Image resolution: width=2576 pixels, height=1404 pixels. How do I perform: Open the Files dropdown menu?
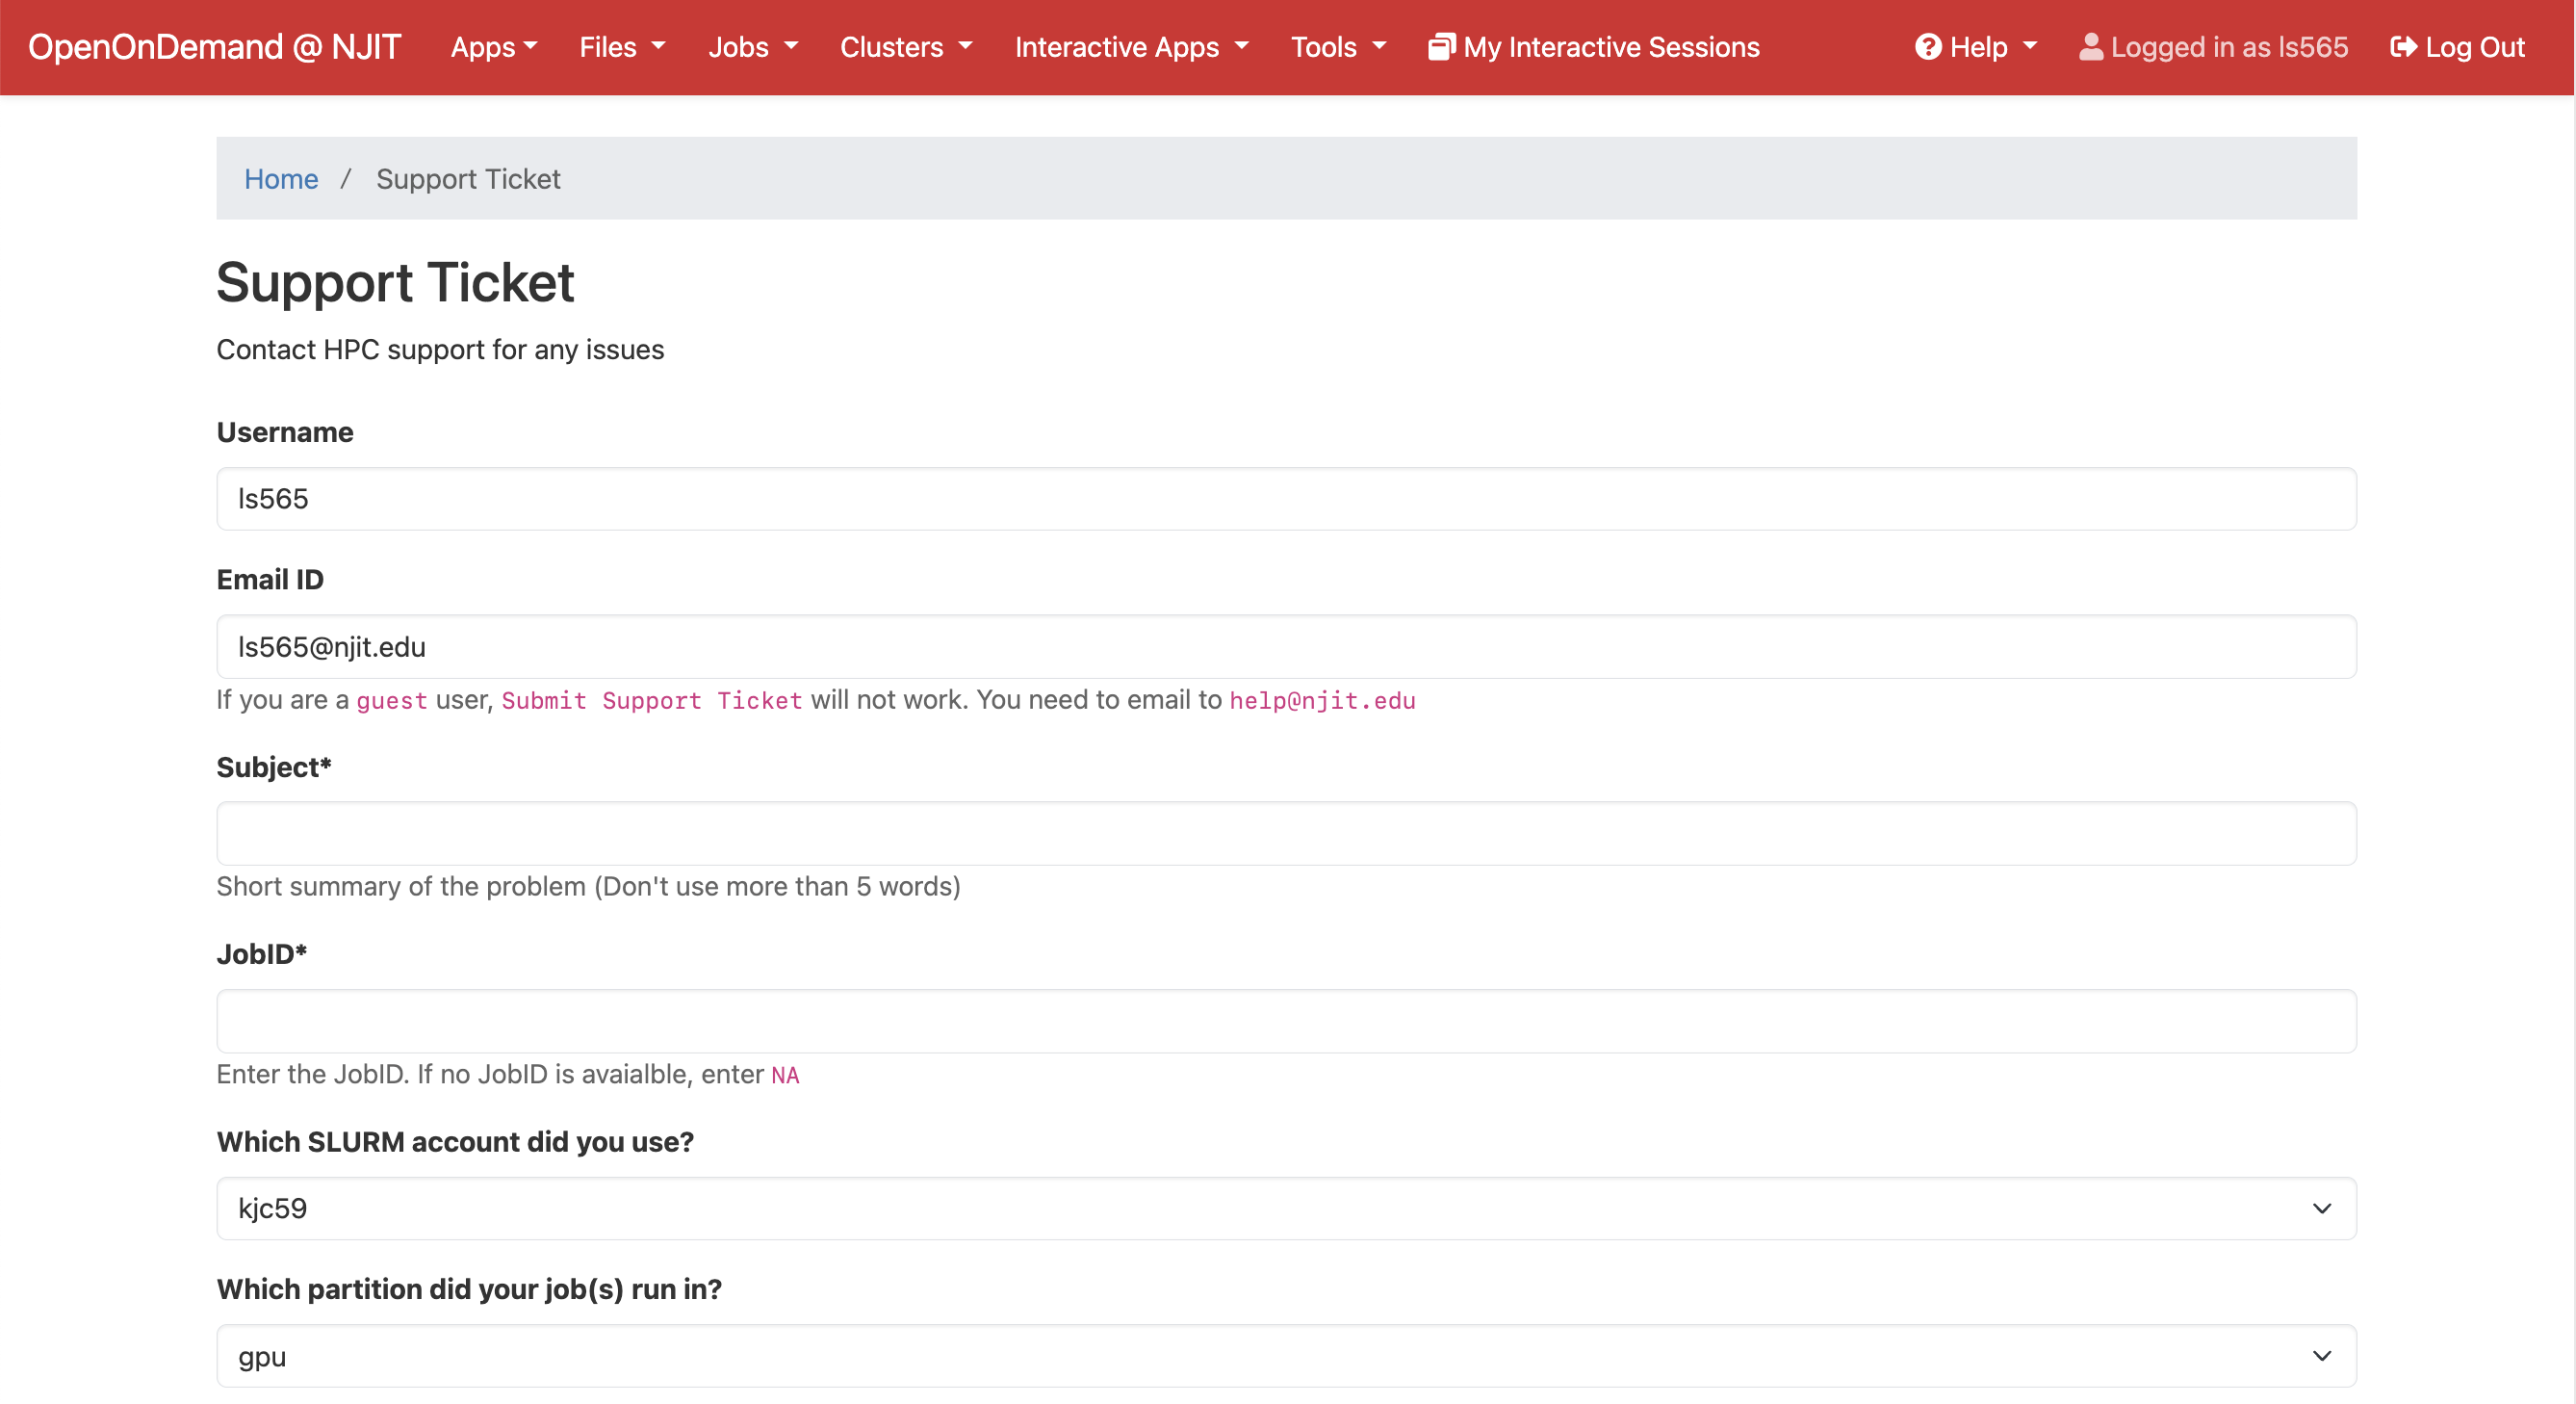622,47
